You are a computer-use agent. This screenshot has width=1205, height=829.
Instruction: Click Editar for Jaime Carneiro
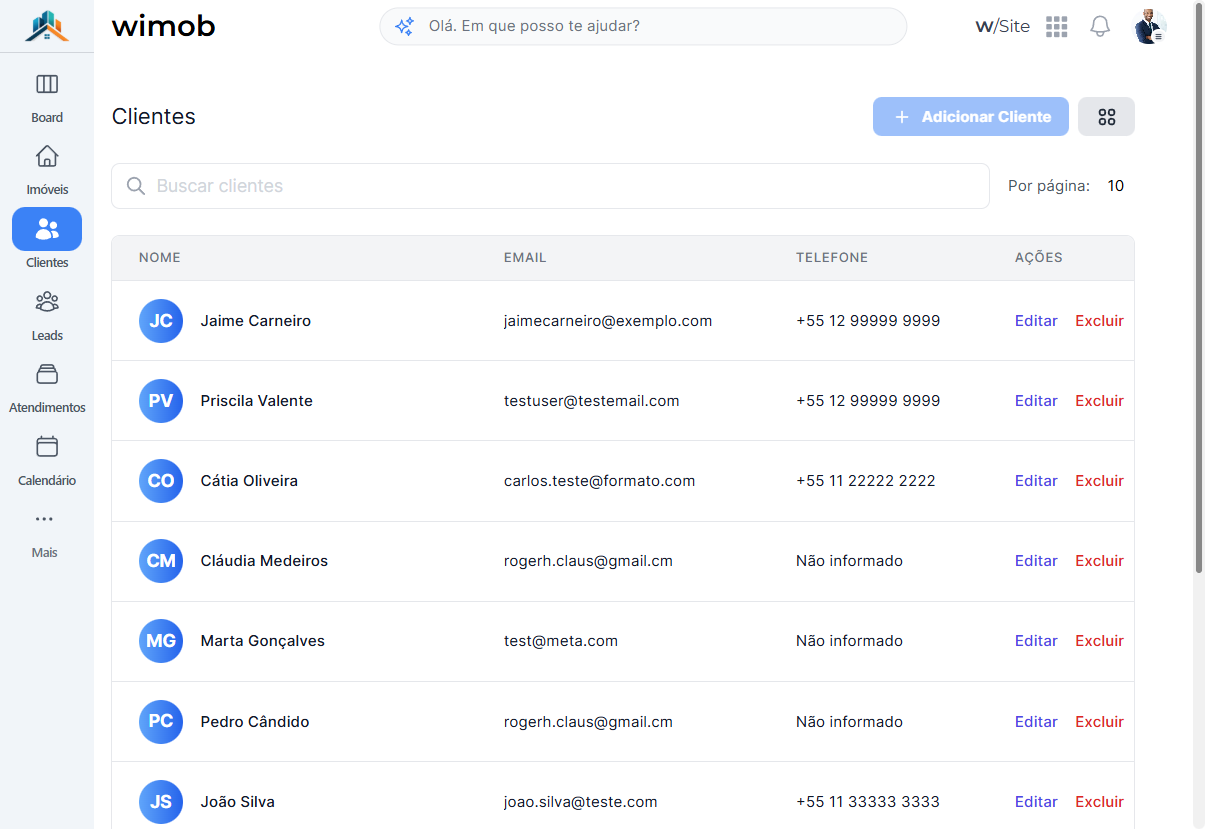tap(1036, 321)
